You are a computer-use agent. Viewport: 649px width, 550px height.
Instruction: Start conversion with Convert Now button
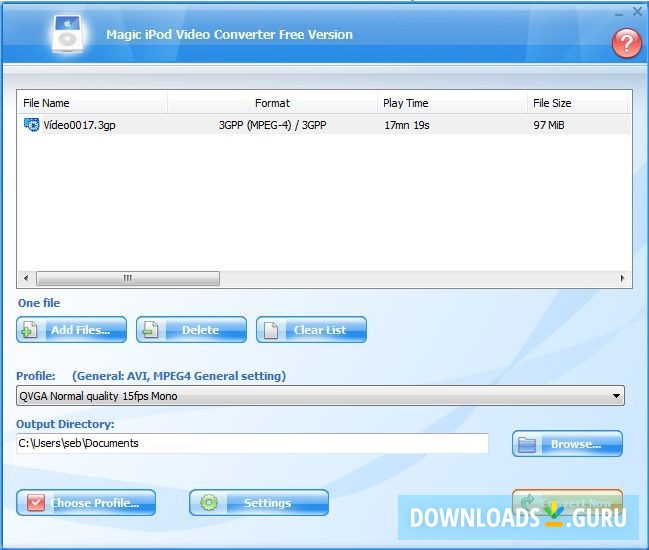tap(567, 502)
